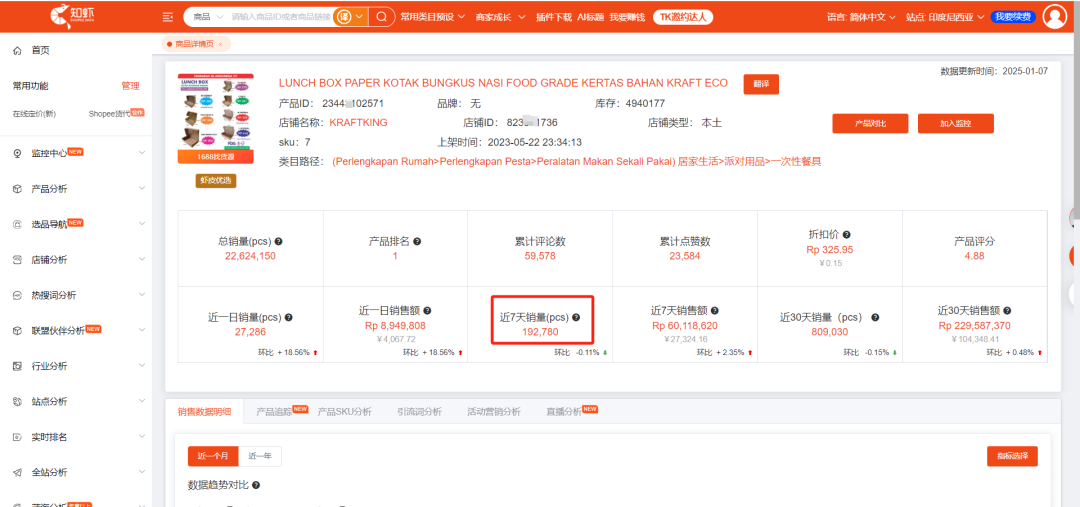1080x507 pixels.
Task: Click the 实时排名 sidebar icon
Action: tap(17, 437)
